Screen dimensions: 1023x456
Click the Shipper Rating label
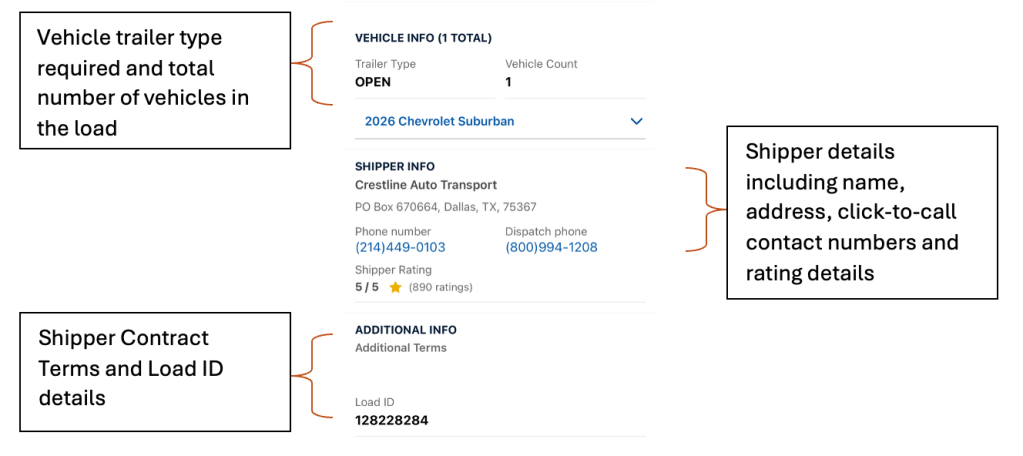click(393, 270)
